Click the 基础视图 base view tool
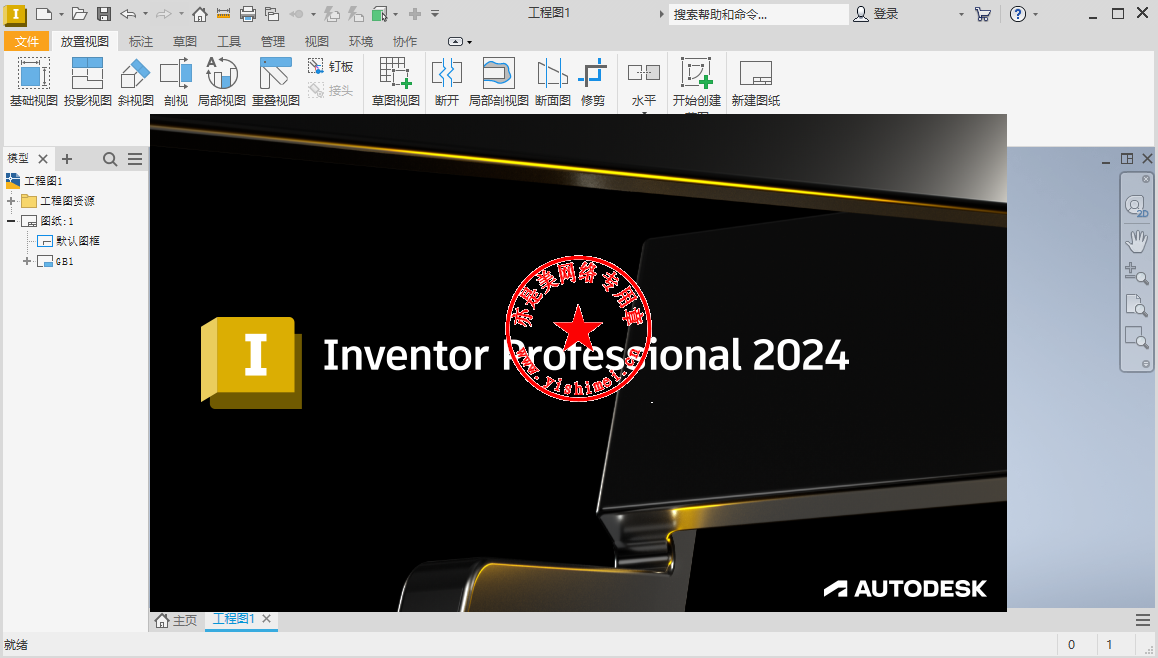The image size is (1158, 658). [33, 82]
